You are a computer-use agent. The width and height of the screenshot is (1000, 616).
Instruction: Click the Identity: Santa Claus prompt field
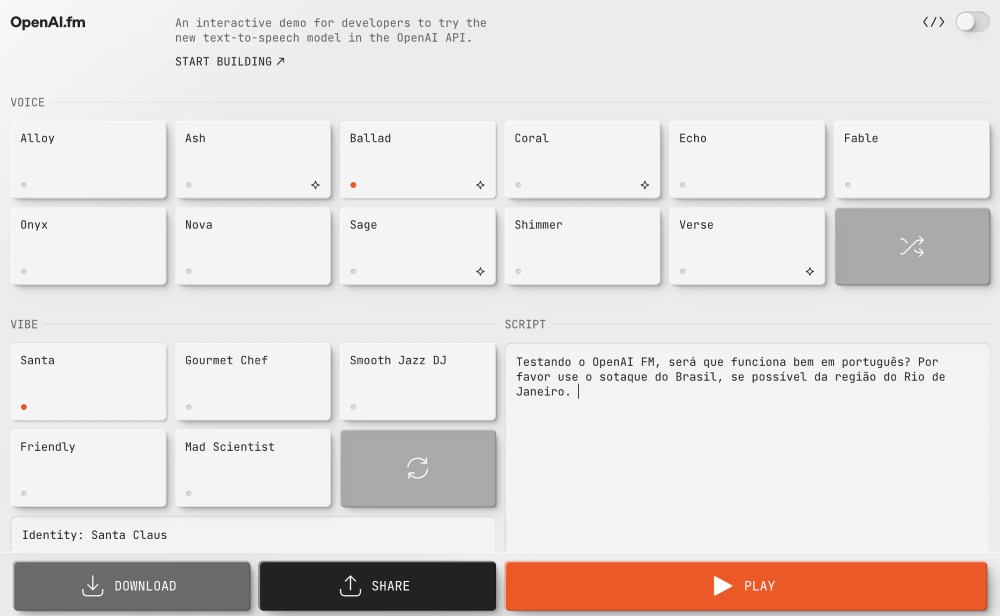[253, 535]
